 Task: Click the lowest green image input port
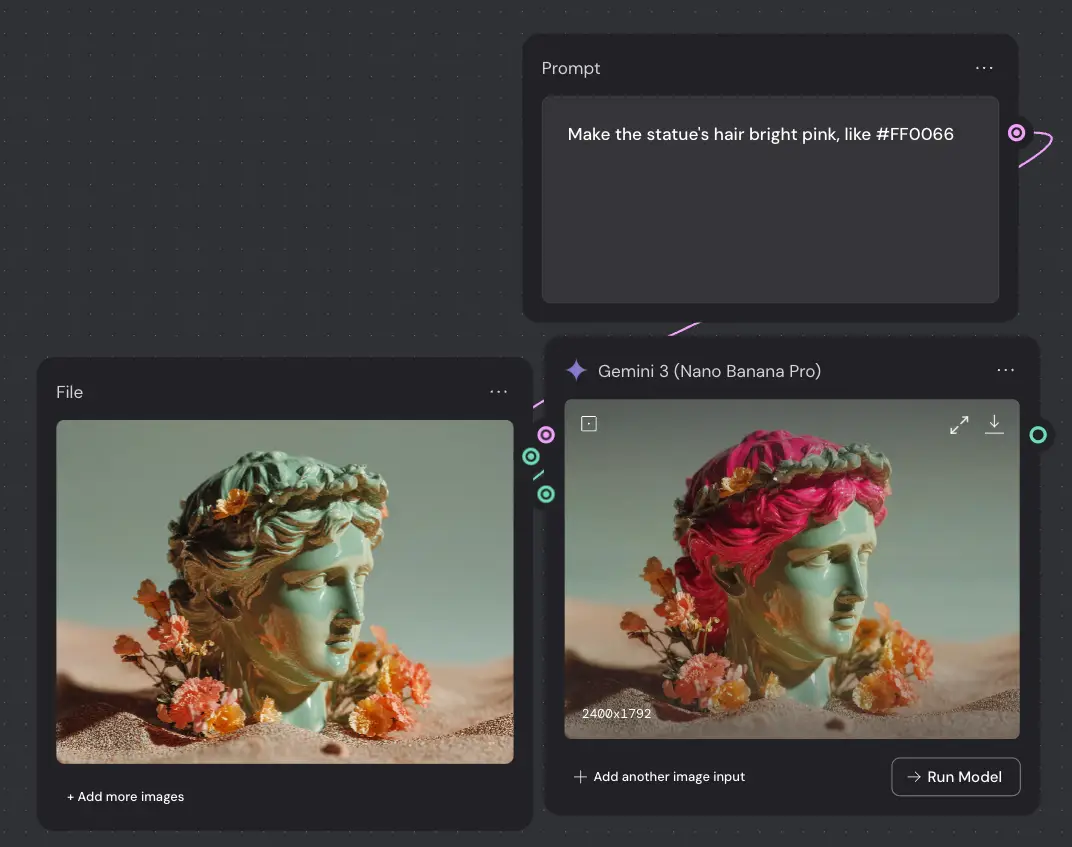click(546, 494)
